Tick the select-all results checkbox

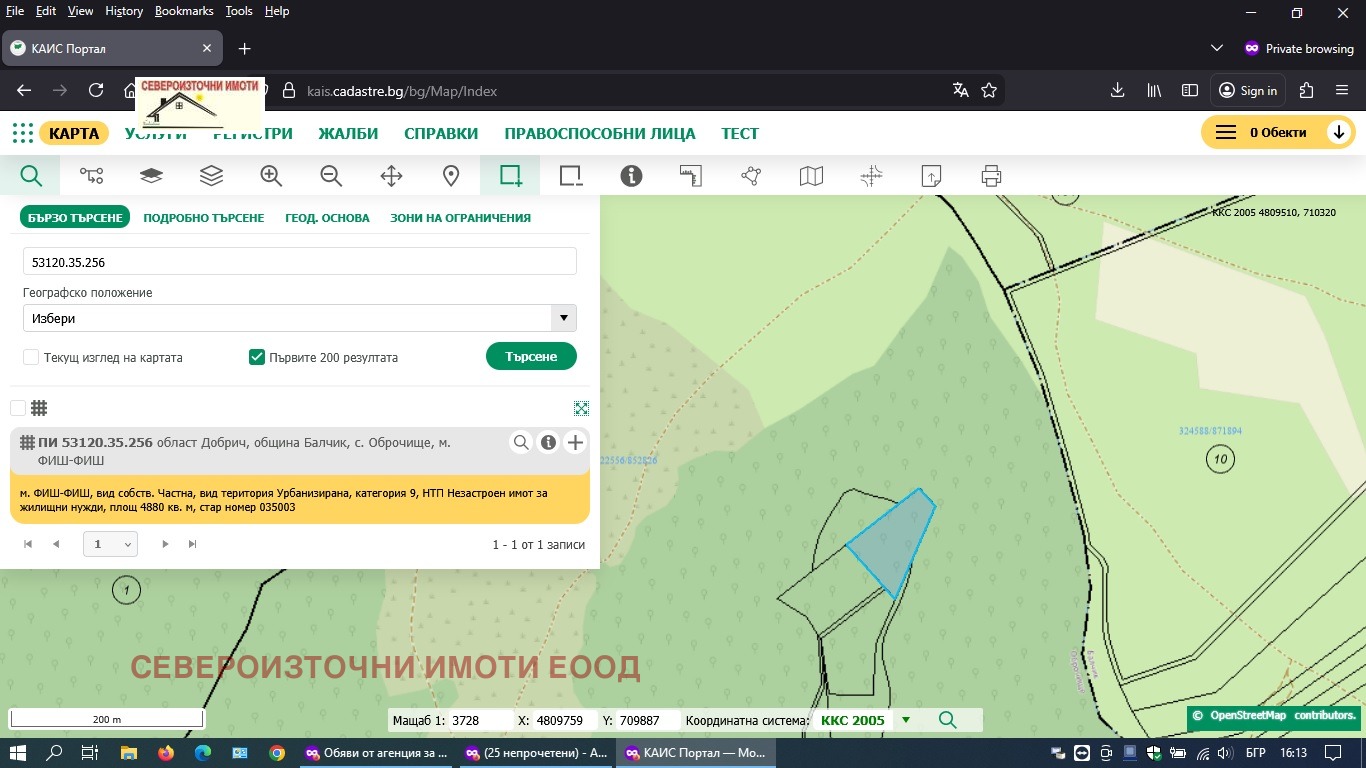(18, 408)
